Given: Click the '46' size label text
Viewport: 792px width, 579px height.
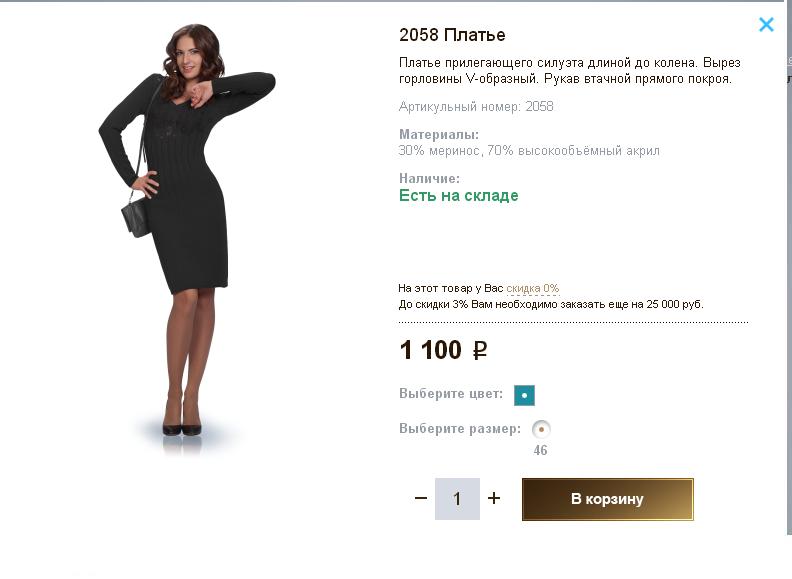Looking at the screenshot, I should pyautogui.click(x=541, y=451).
